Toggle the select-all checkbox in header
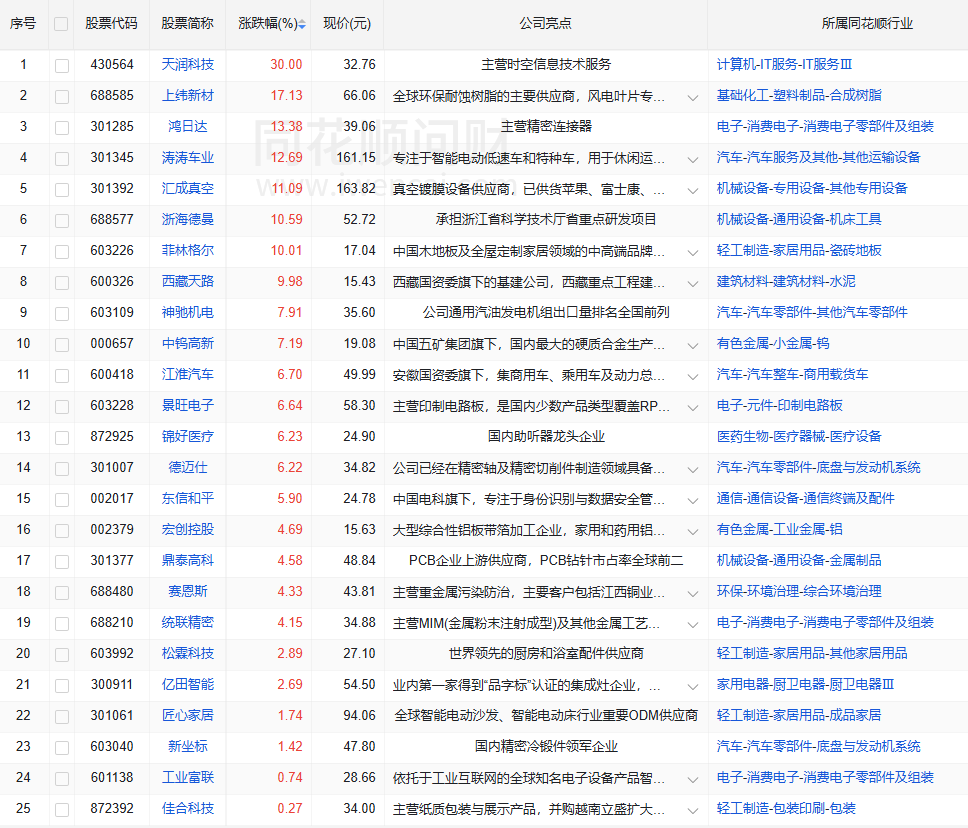 coord(60,24)
